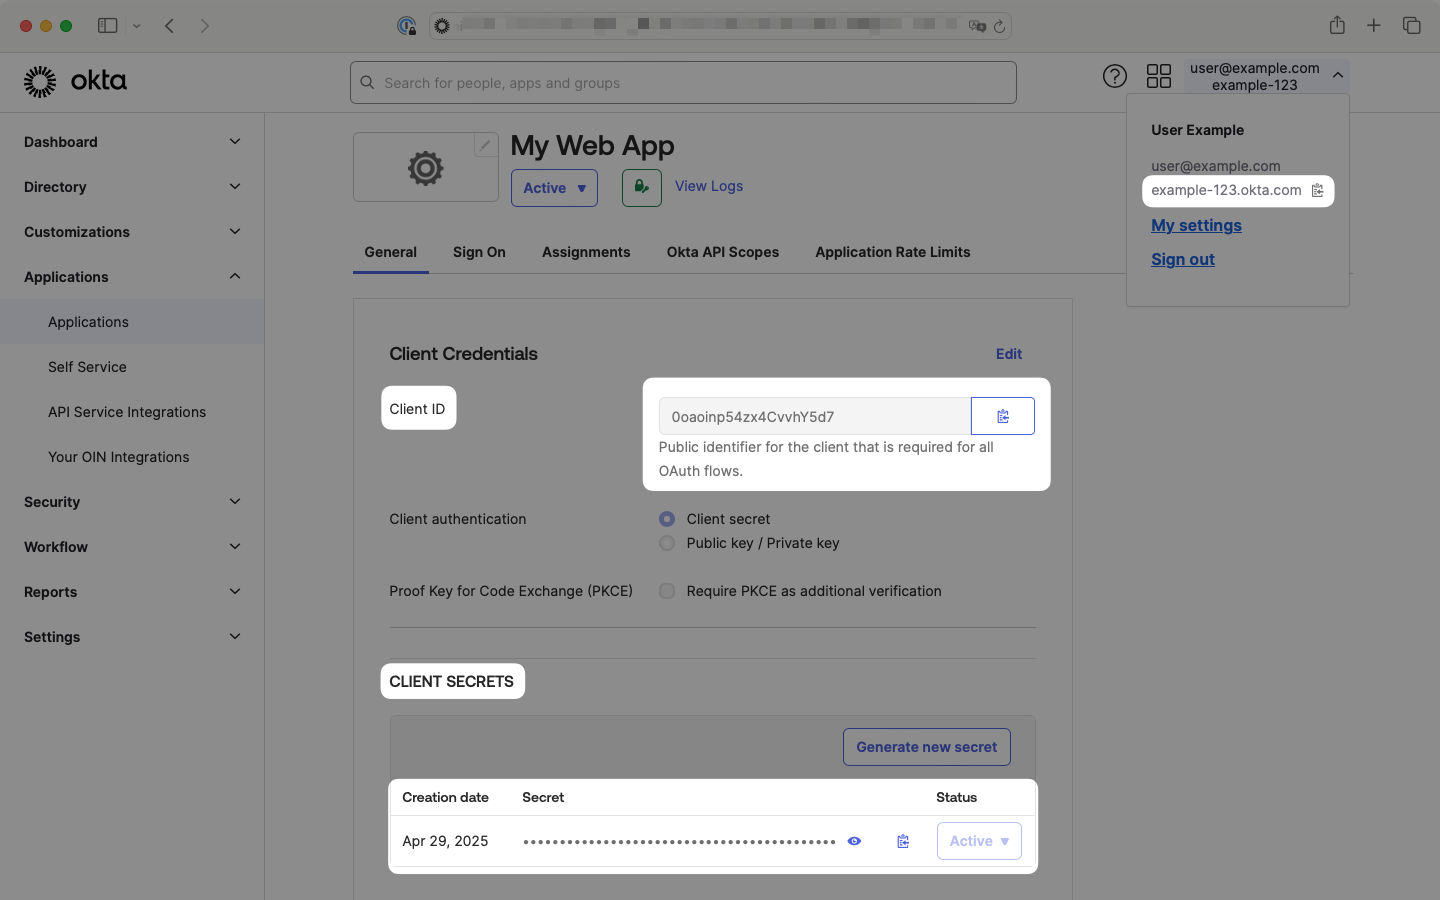Edit the My Web App logo with pencil icon
This screenshot has width=1440, height=900.
click(486, 144)
